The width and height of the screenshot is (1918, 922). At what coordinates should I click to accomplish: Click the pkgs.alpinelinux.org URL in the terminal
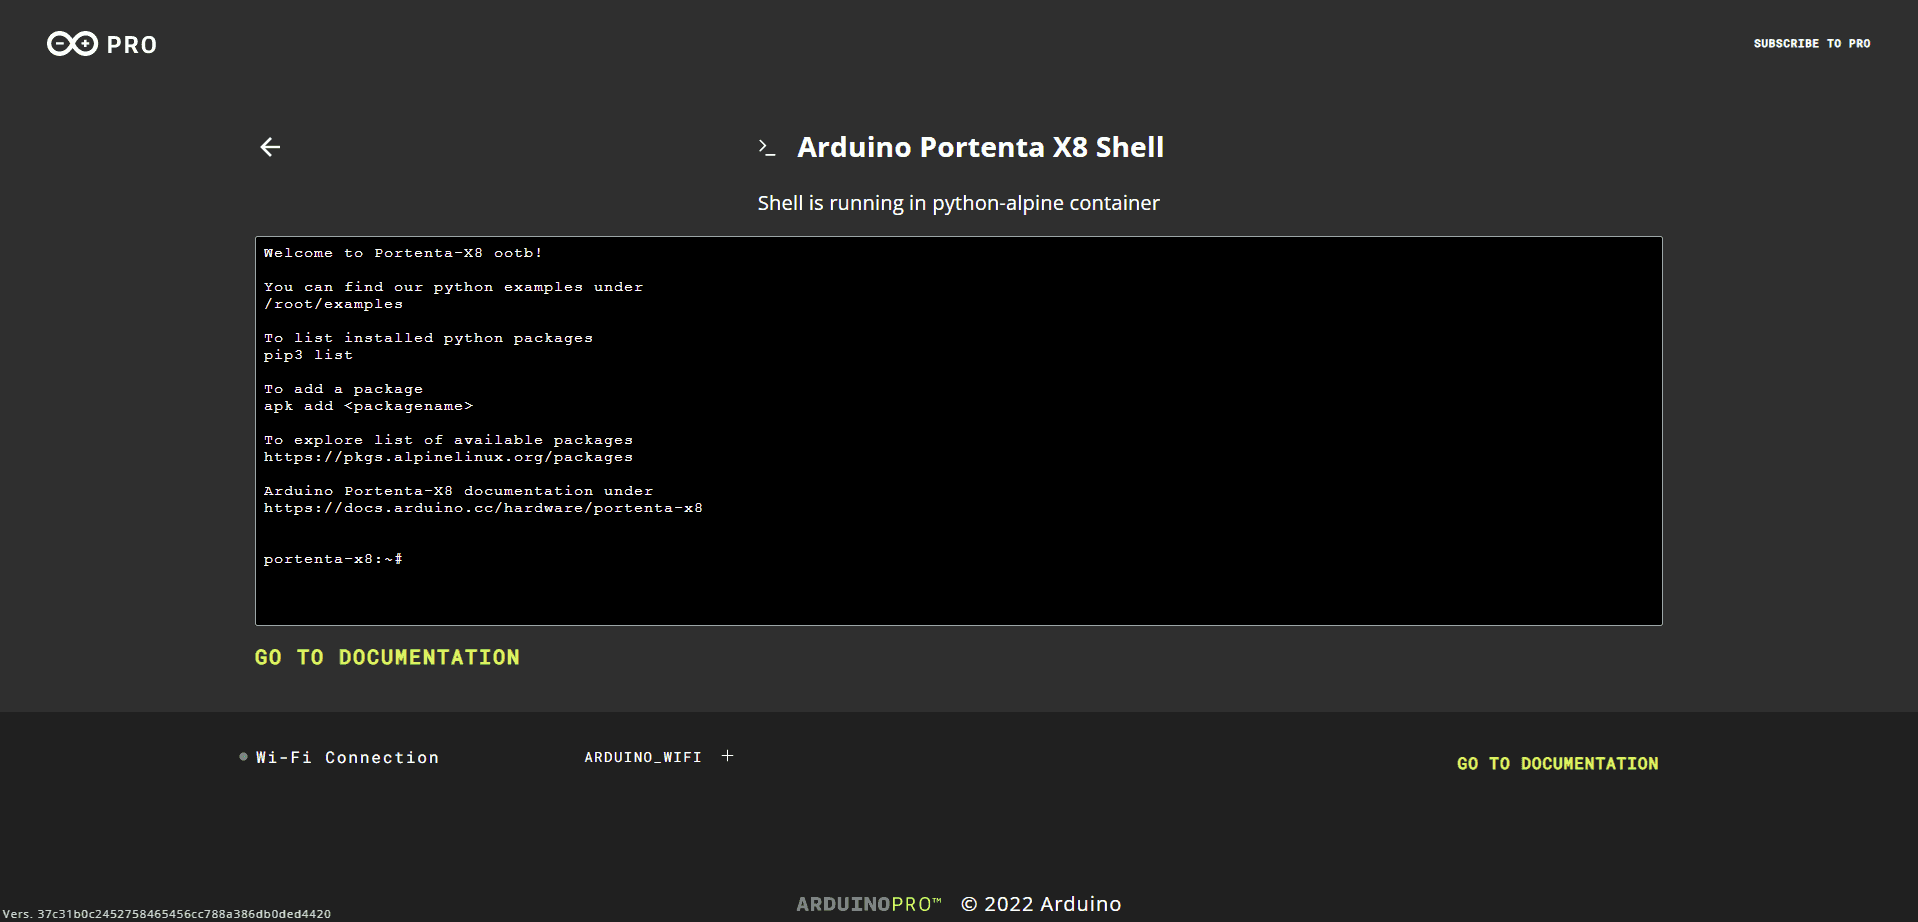448,457
